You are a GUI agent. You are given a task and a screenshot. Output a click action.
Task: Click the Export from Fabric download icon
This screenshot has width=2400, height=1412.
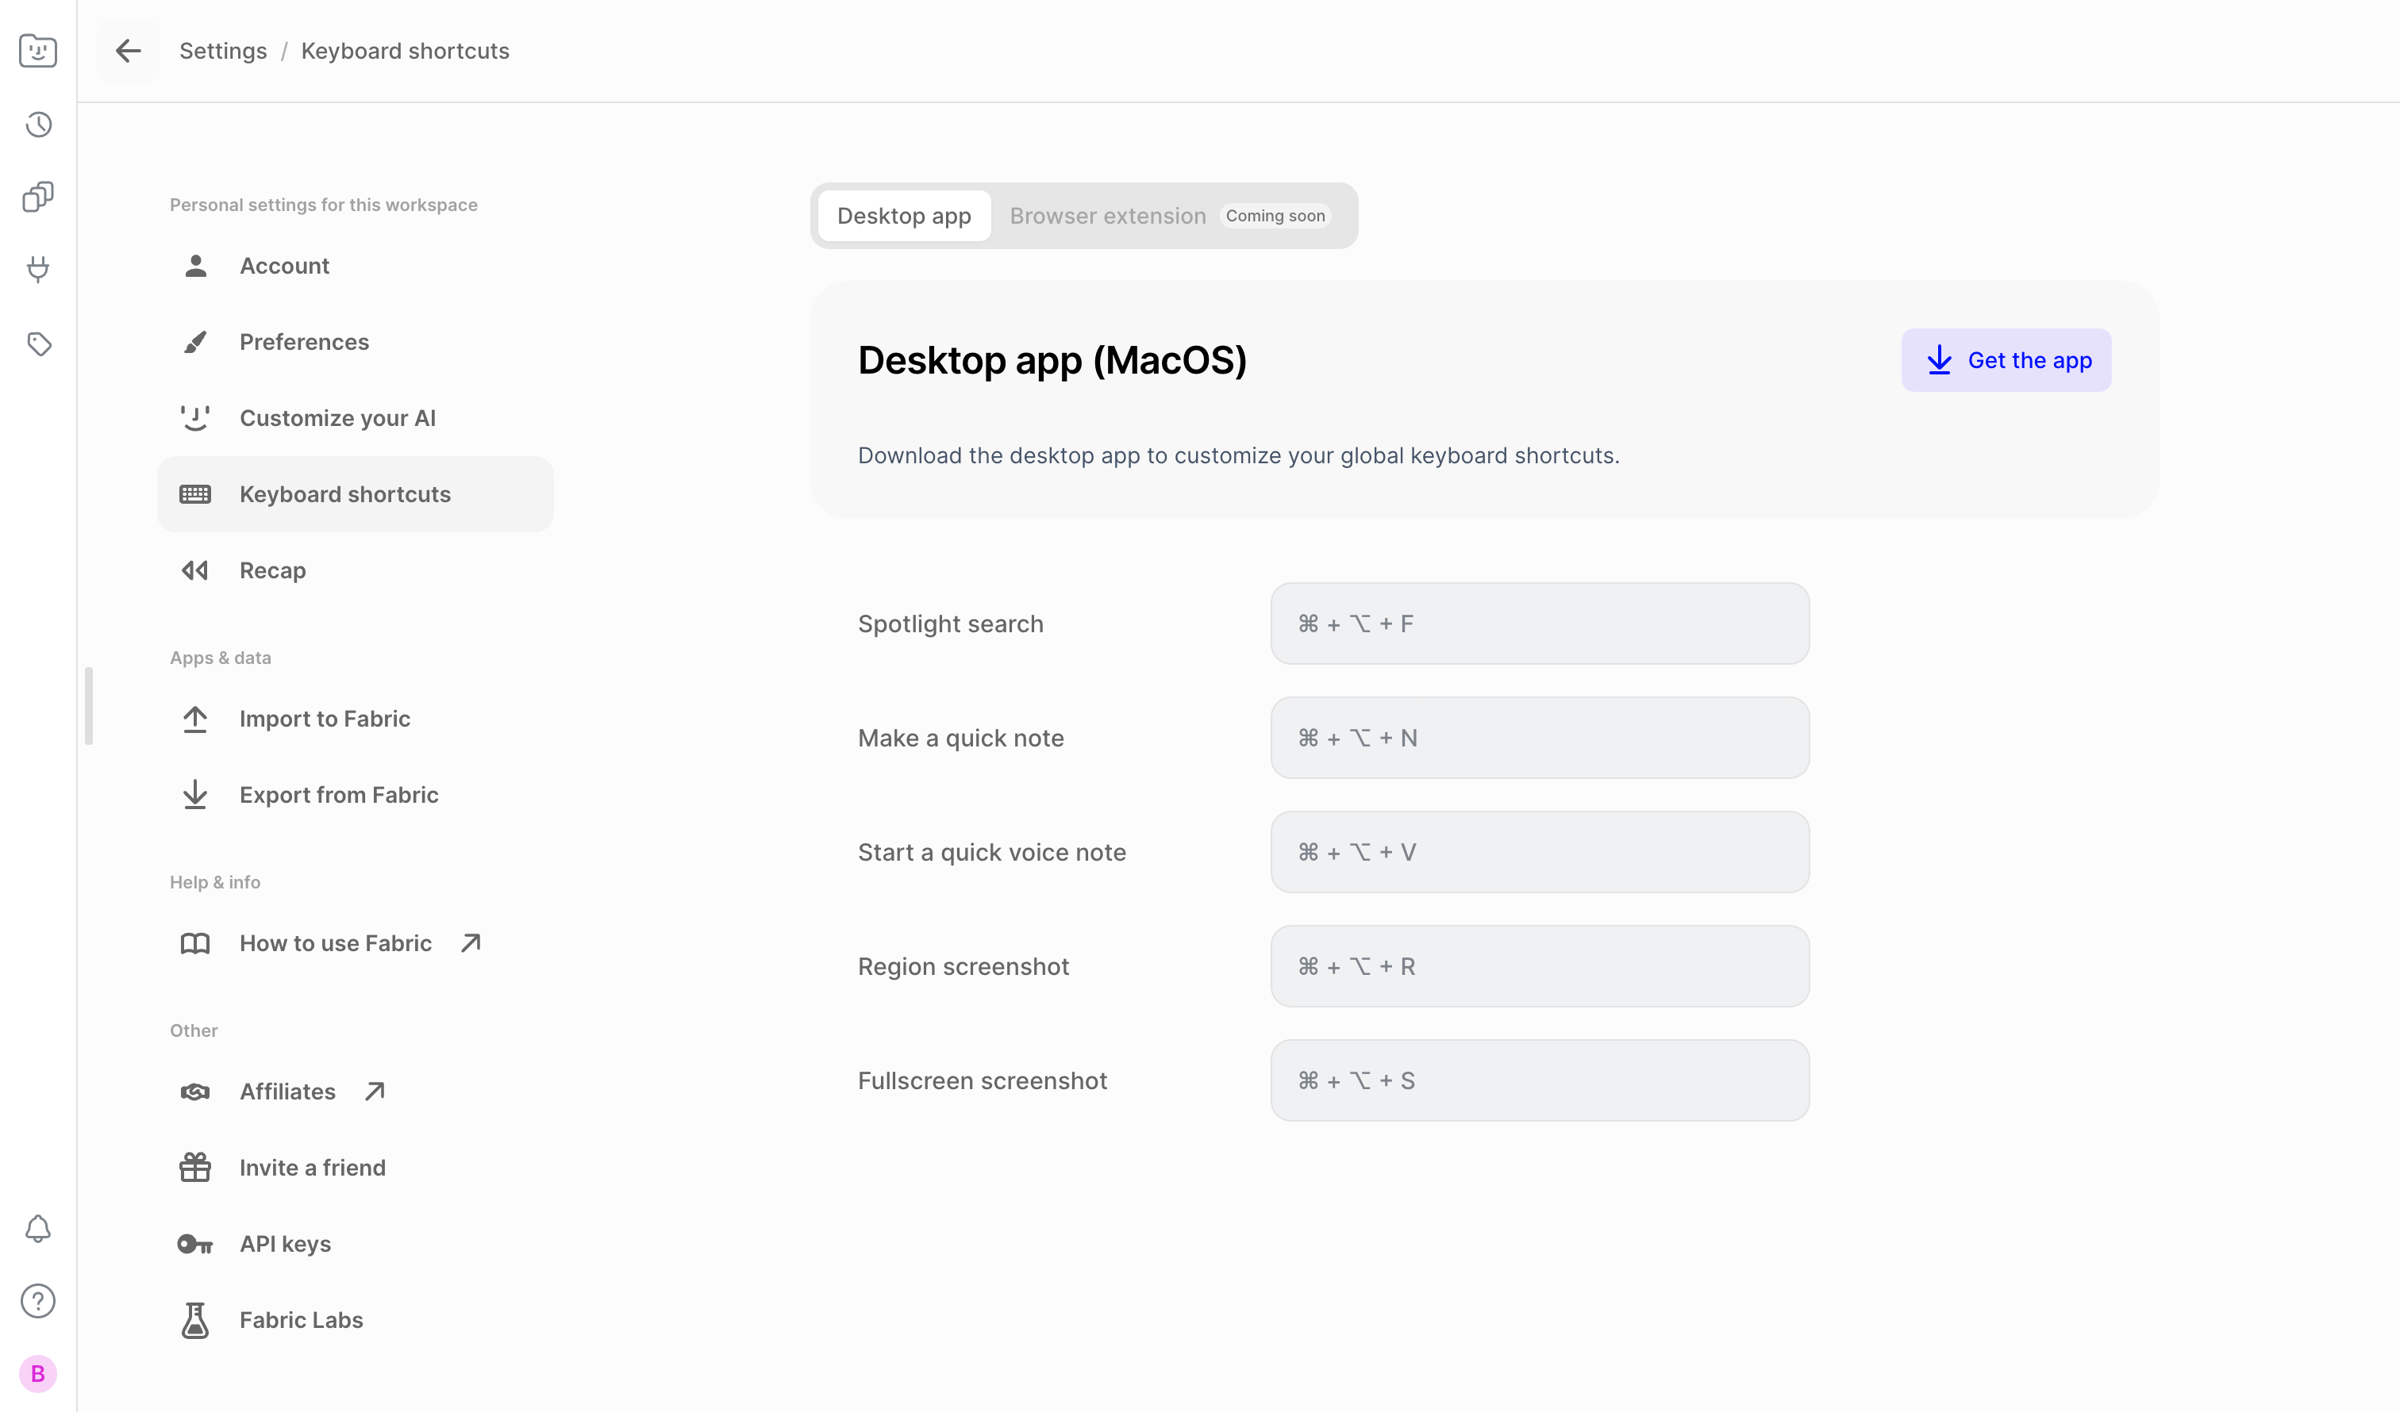click(195, 795)
